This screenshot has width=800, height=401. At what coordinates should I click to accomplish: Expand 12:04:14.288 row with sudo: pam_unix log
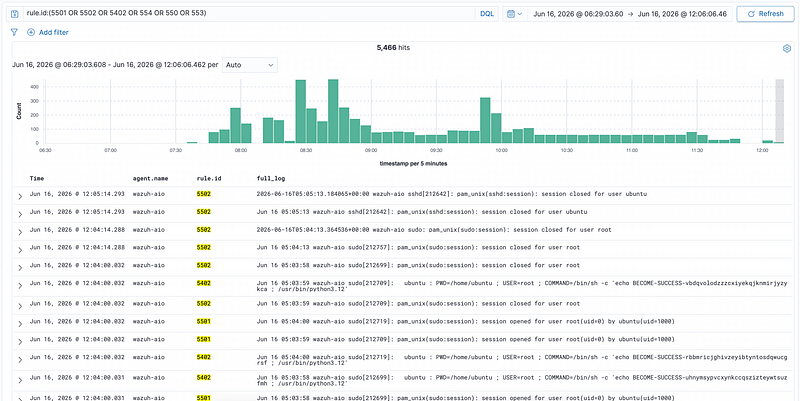coord(20,232)
